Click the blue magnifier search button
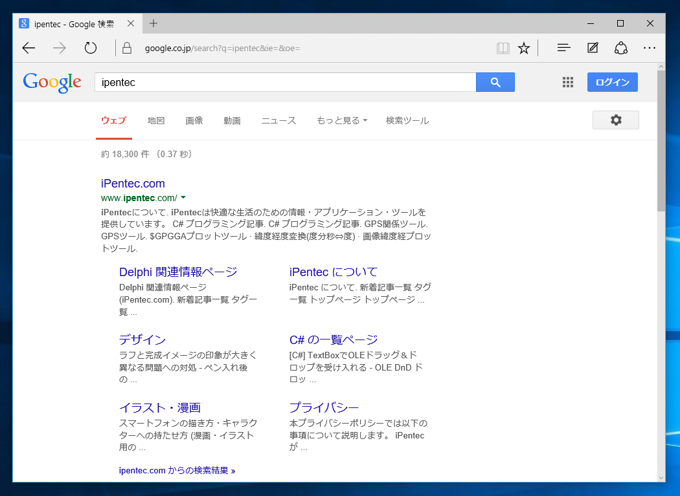The image size is (680, 496). [495, 82]
